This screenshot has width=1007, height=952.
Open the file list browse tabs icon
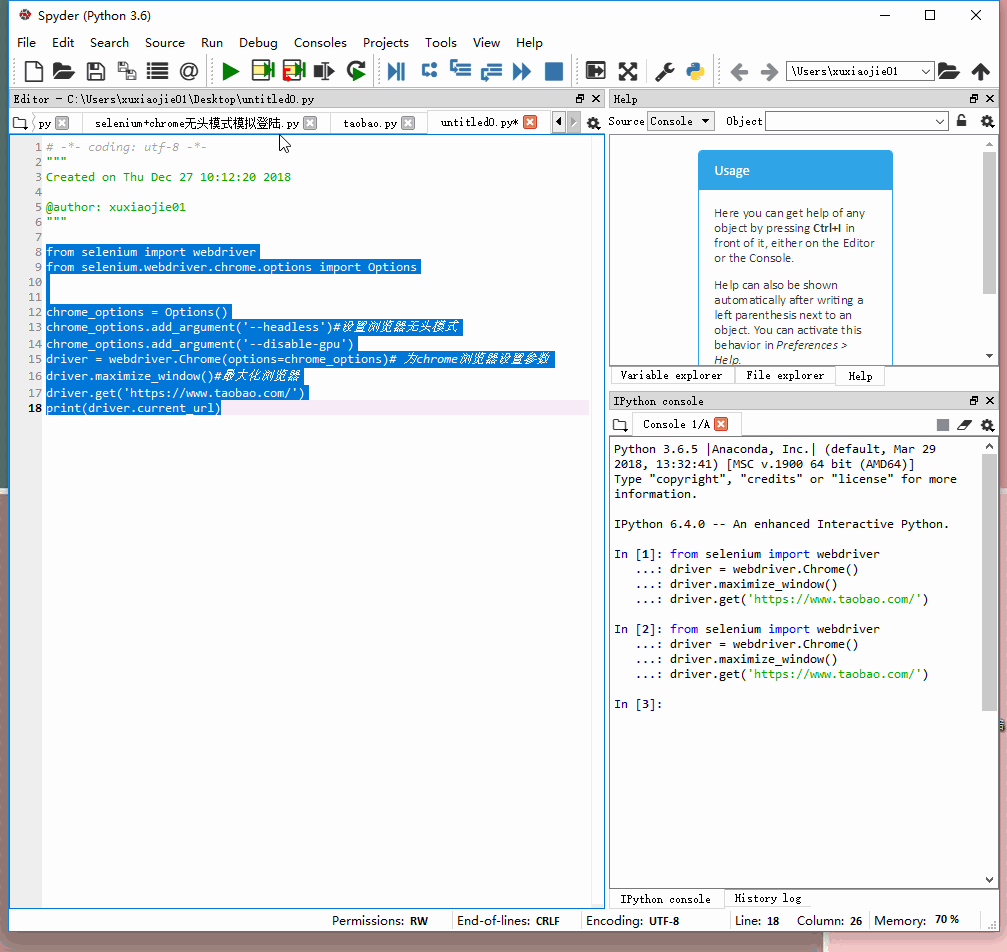click(x=157, y=71)
